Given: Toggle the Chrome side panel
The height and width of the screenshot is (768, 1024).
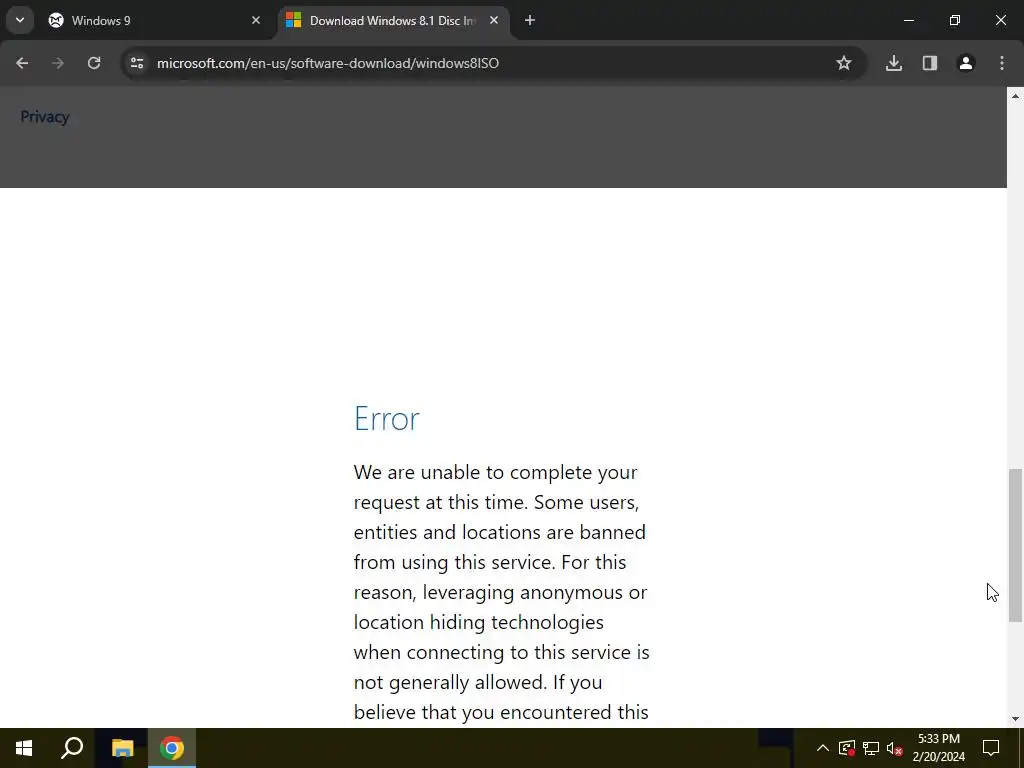Looking at the screenshot, I should (930, 63).
